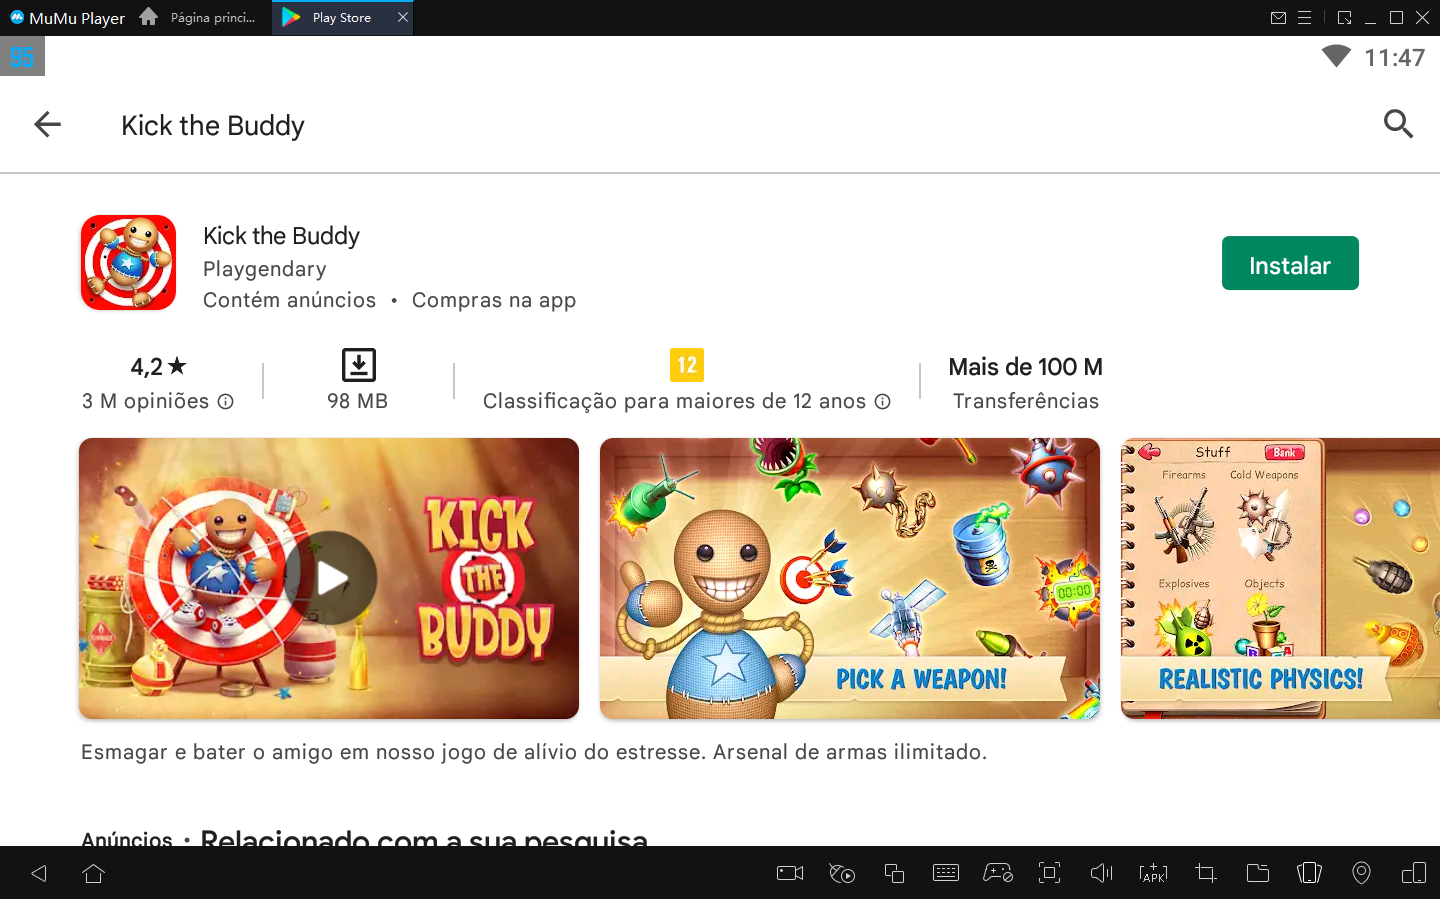1440x899 pixels.
Task: Start screen recording with the video camera icon
Action: [790, 873]
